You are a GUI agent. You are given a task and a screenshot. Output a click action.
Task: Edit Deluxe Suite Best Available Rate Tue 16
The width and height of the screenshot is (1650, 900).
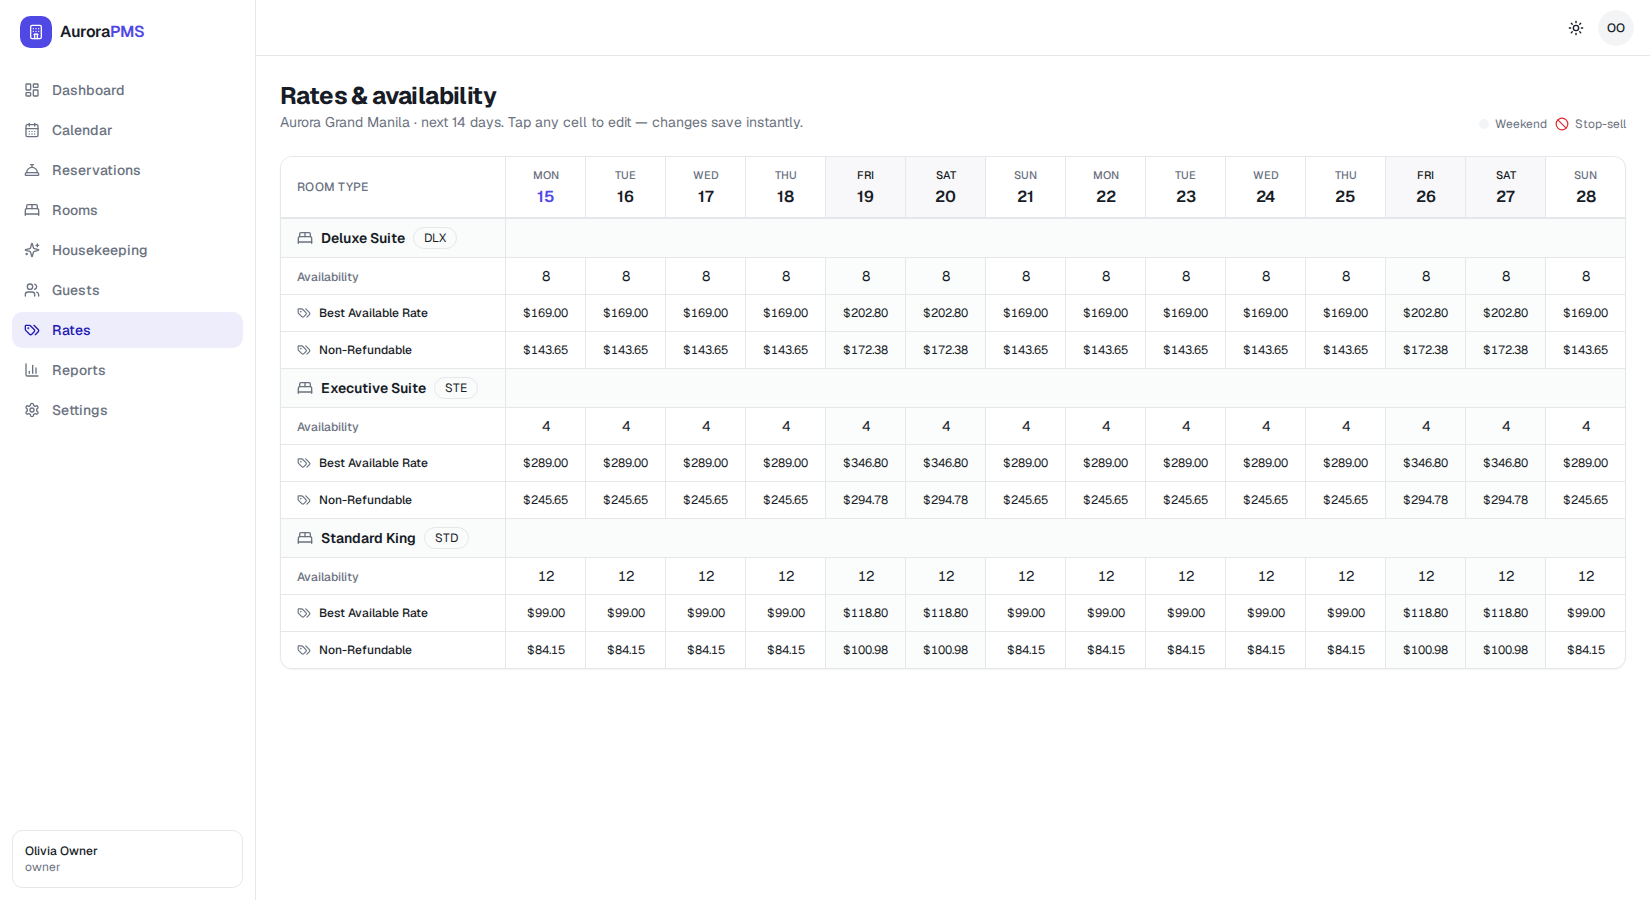[x=626, y=313]
